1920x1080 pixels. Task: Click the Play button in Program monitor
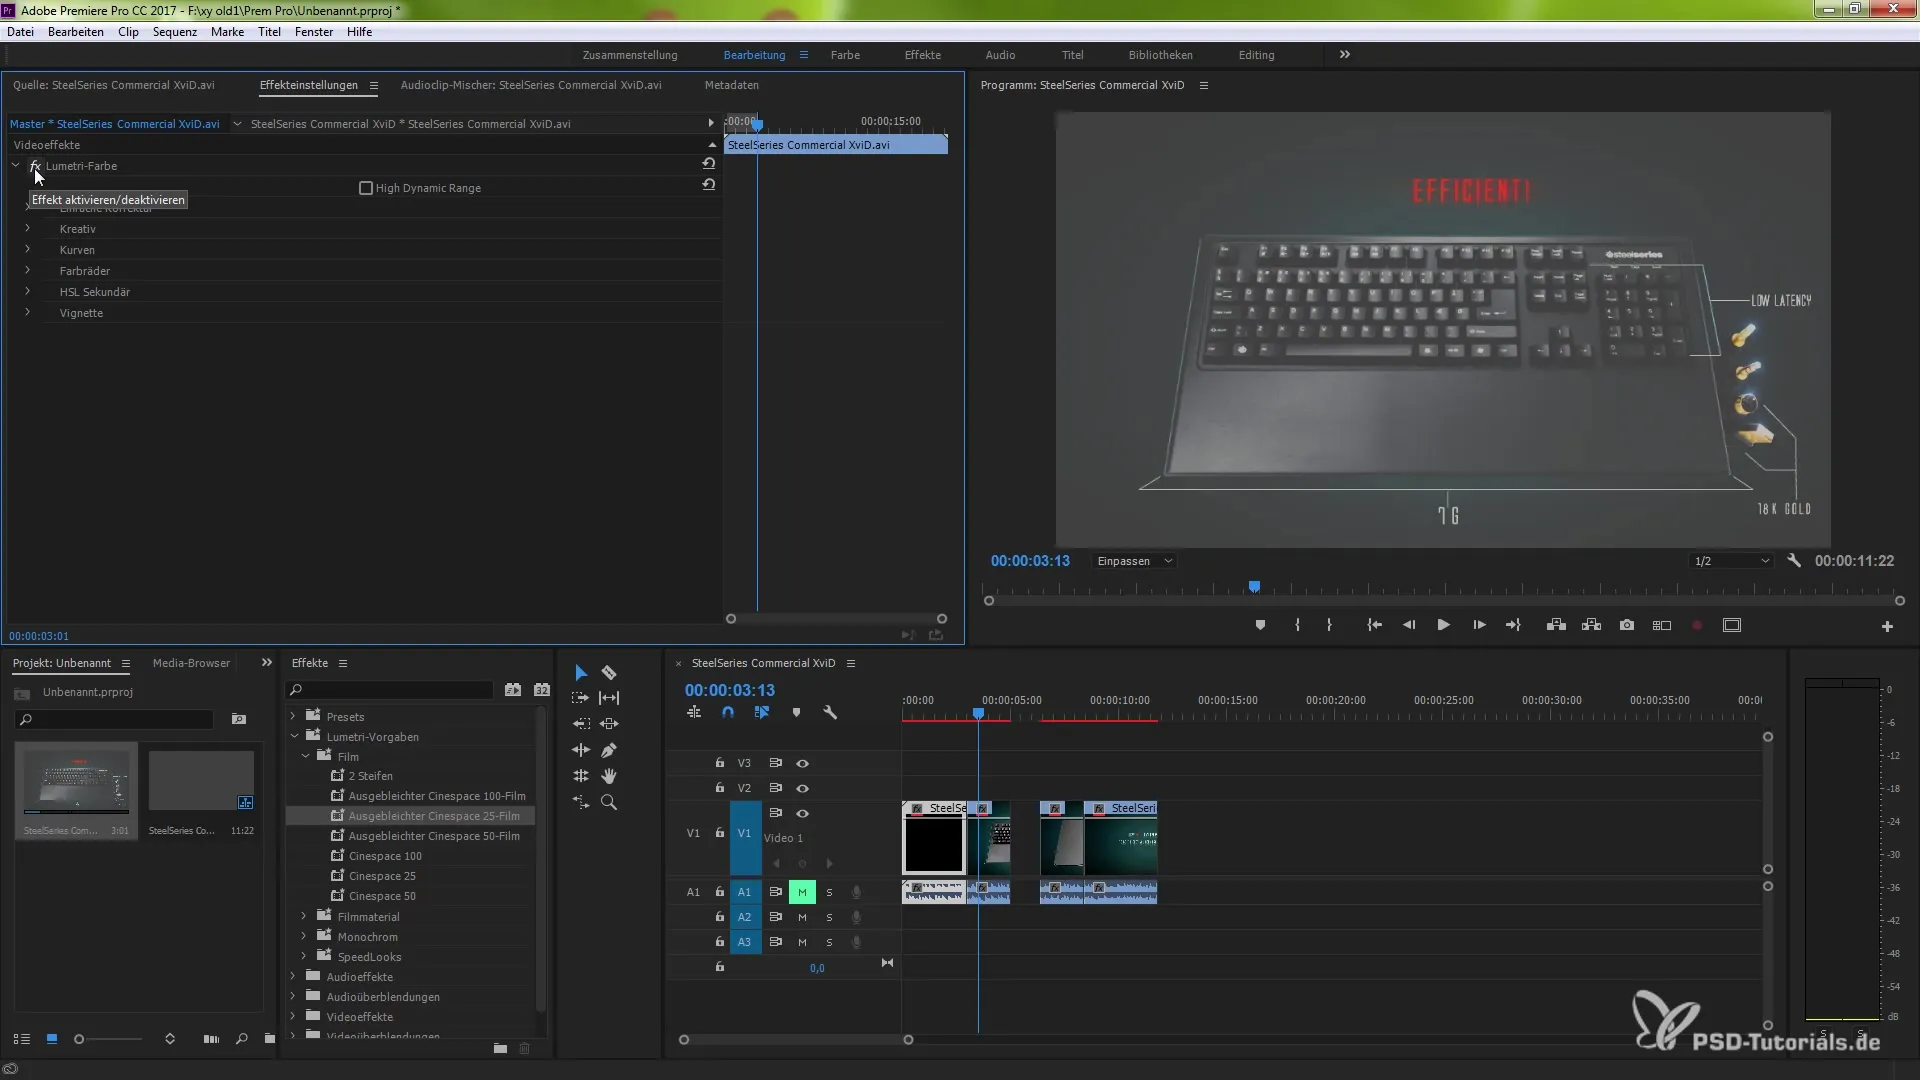(x=1443, y=625)
